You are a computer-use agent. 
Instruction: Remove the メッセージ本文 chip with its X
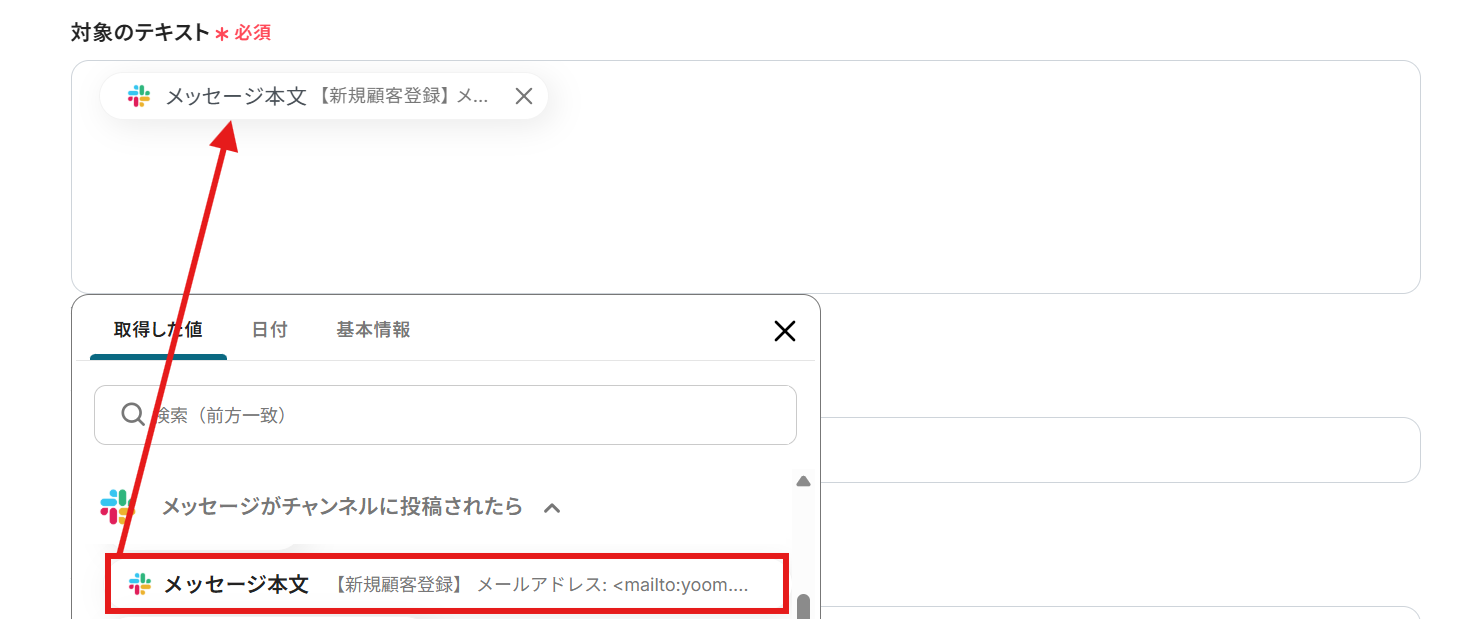[x=523, y=96]
